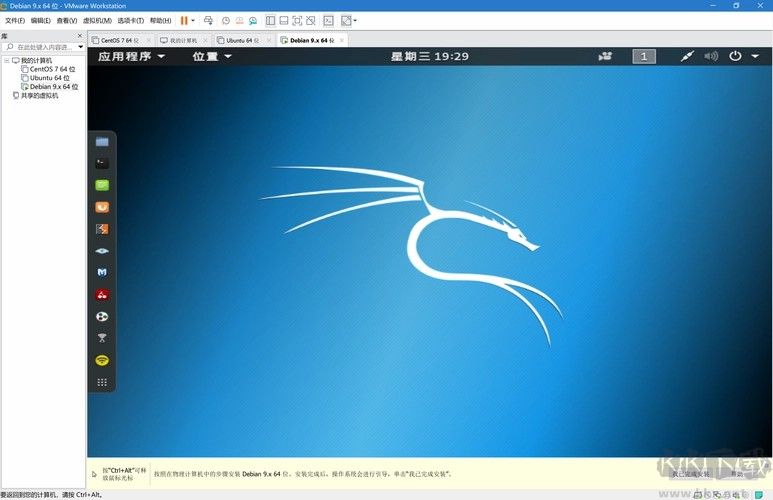773x500 pixels.
Task: Close the Ubuntu 64 位 tab
Action: point(269,40)
